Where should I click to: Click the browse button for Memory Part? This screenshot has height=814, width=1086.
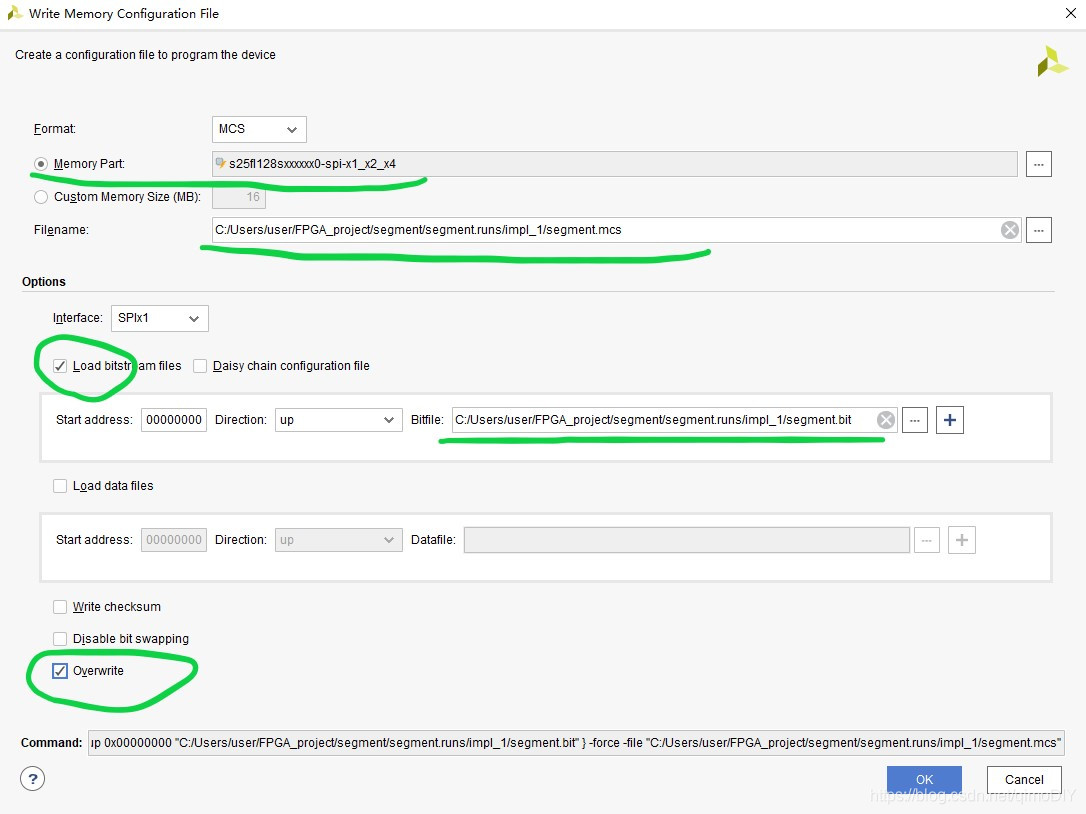pyautogui.click(x=1038, y=164)
